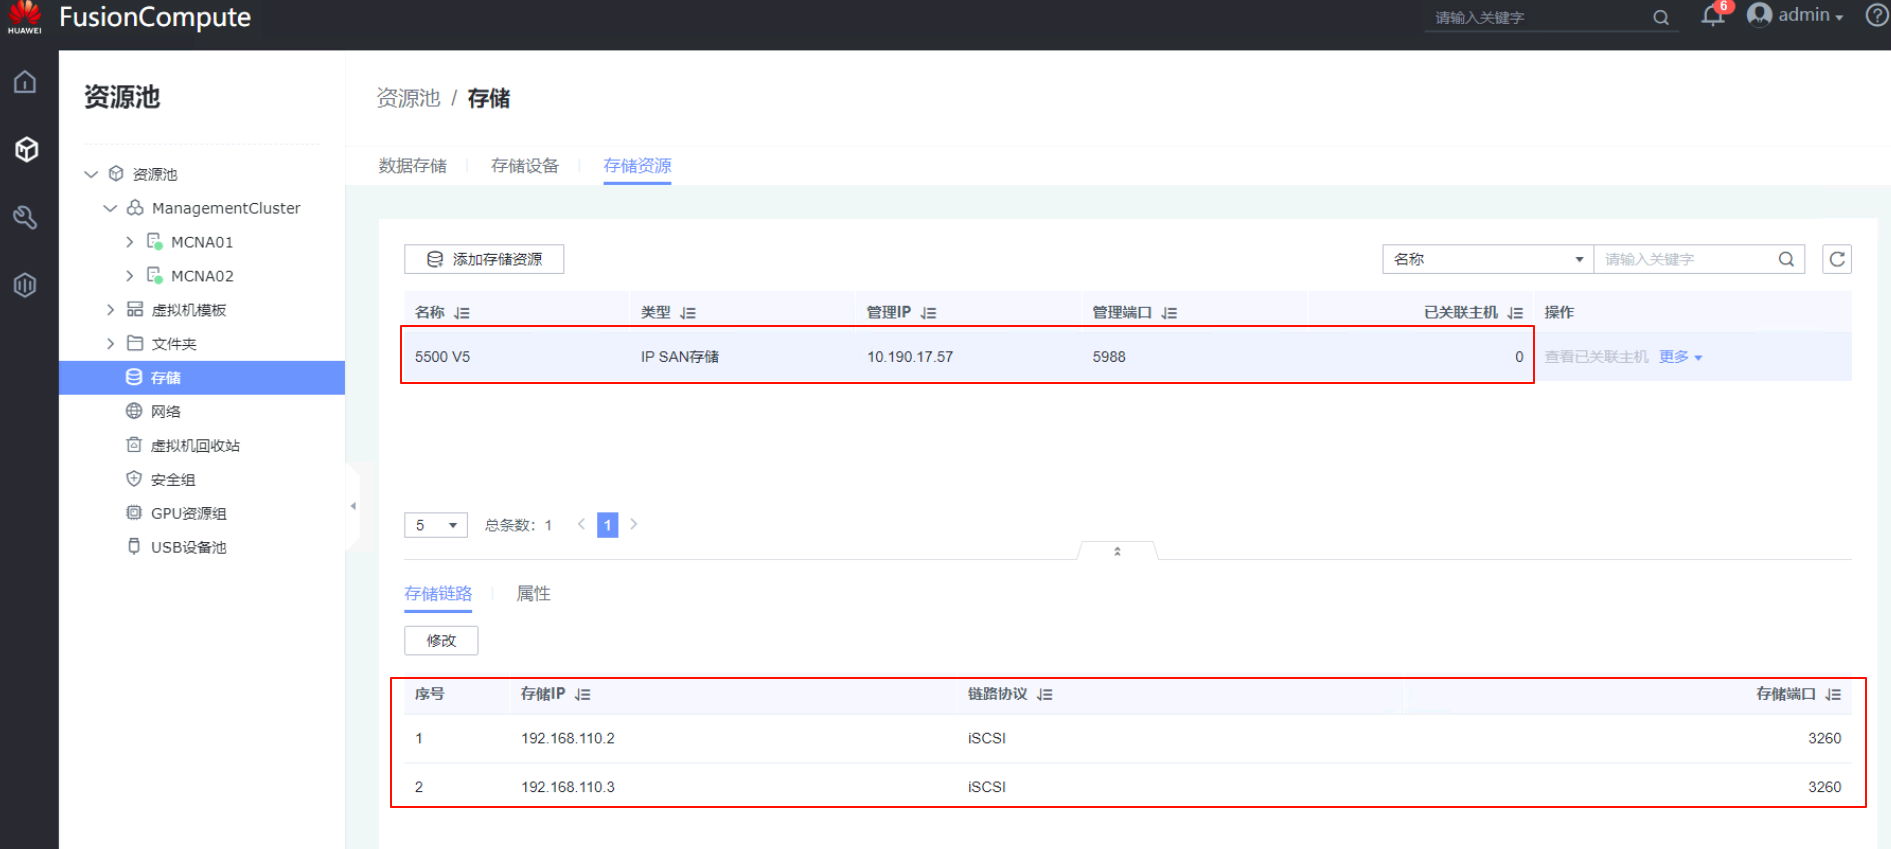
Task: Refresh the storage resource list
Action: 1837,259
